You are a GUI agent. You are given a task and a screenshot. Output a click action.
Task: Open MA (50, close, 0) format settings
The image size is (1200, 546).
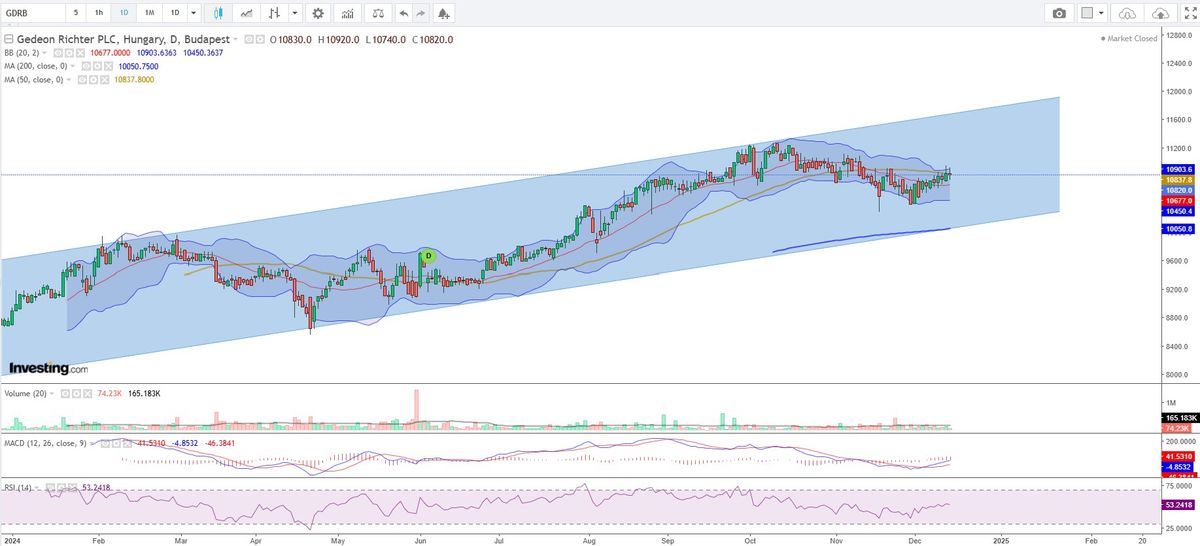point(93,79)
